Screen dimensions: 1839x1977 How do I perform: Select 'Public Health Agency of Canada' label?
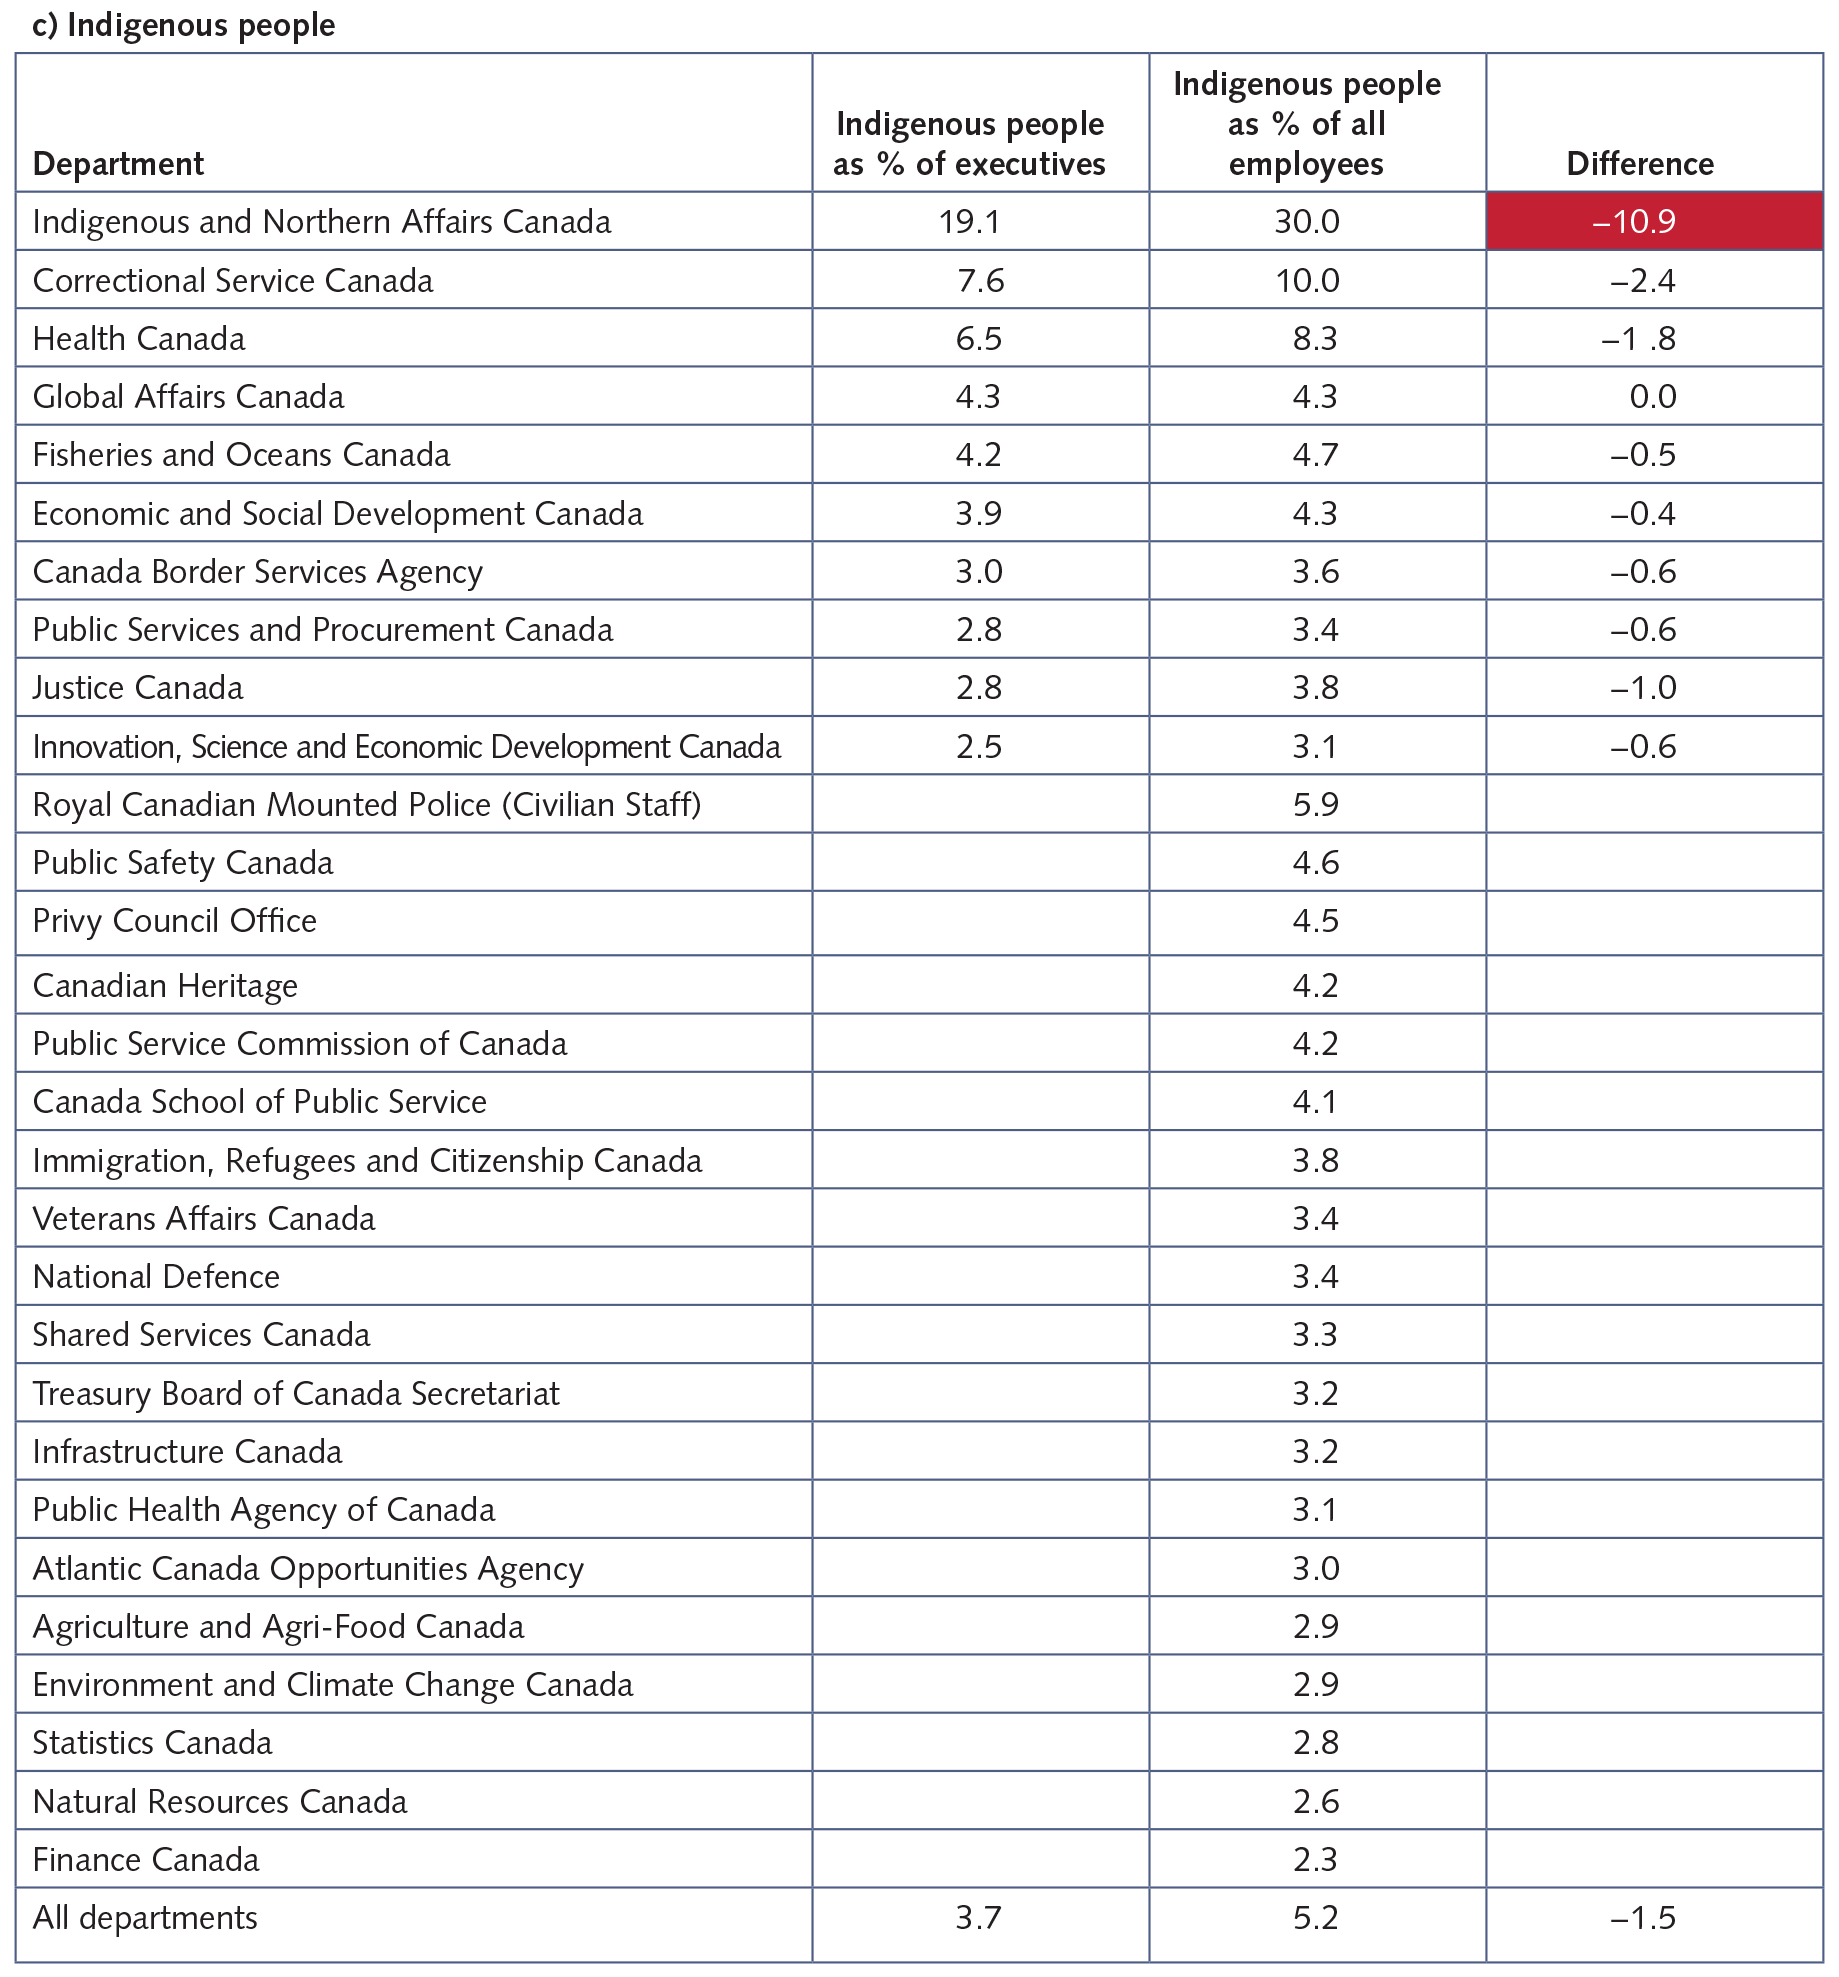click(264, 1509)
